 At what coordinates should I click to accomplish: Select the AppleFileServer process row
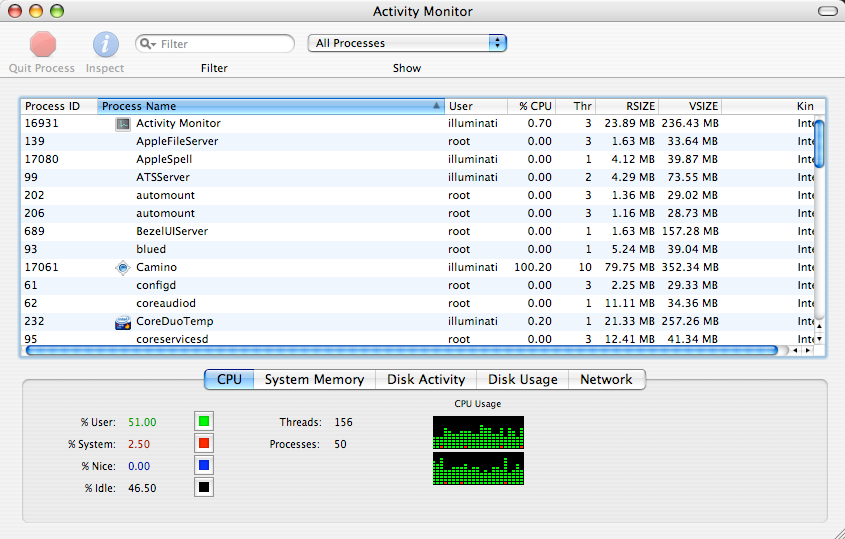(418, 141)
